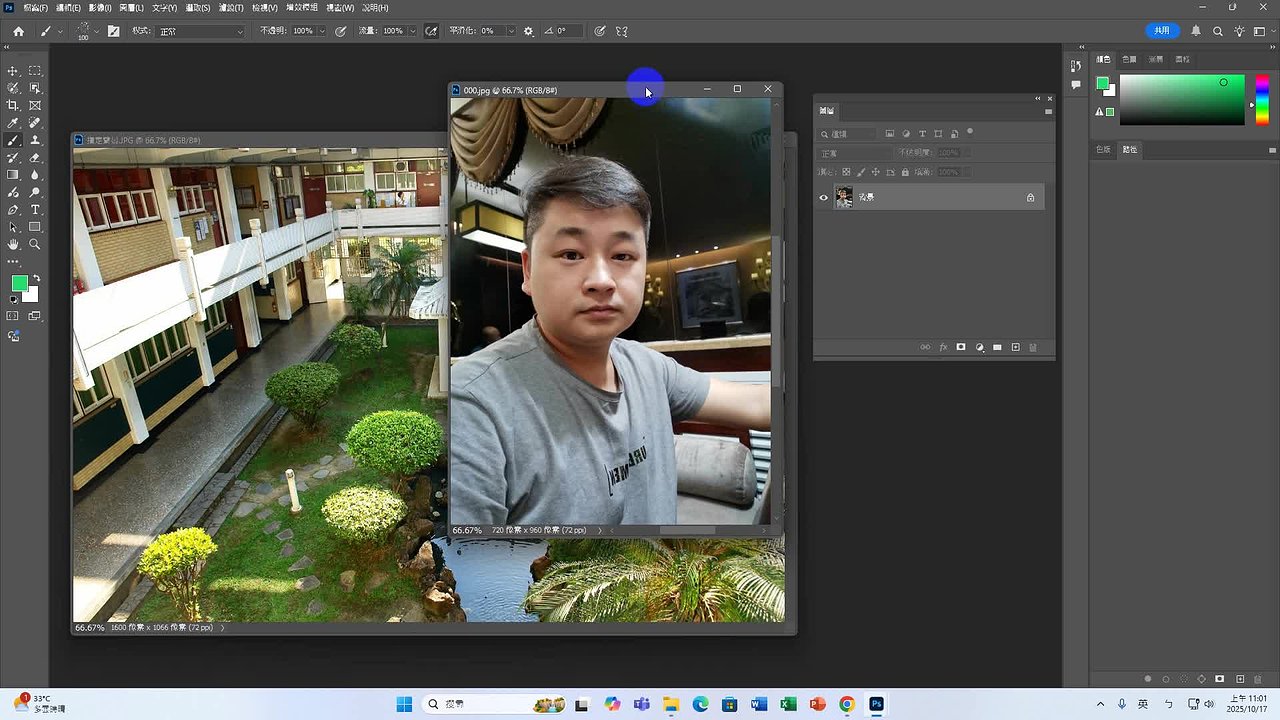Expand the flow value dropdown
Image resolution: width=1280 pixels, height=720 pixels.
click(412, 31)
